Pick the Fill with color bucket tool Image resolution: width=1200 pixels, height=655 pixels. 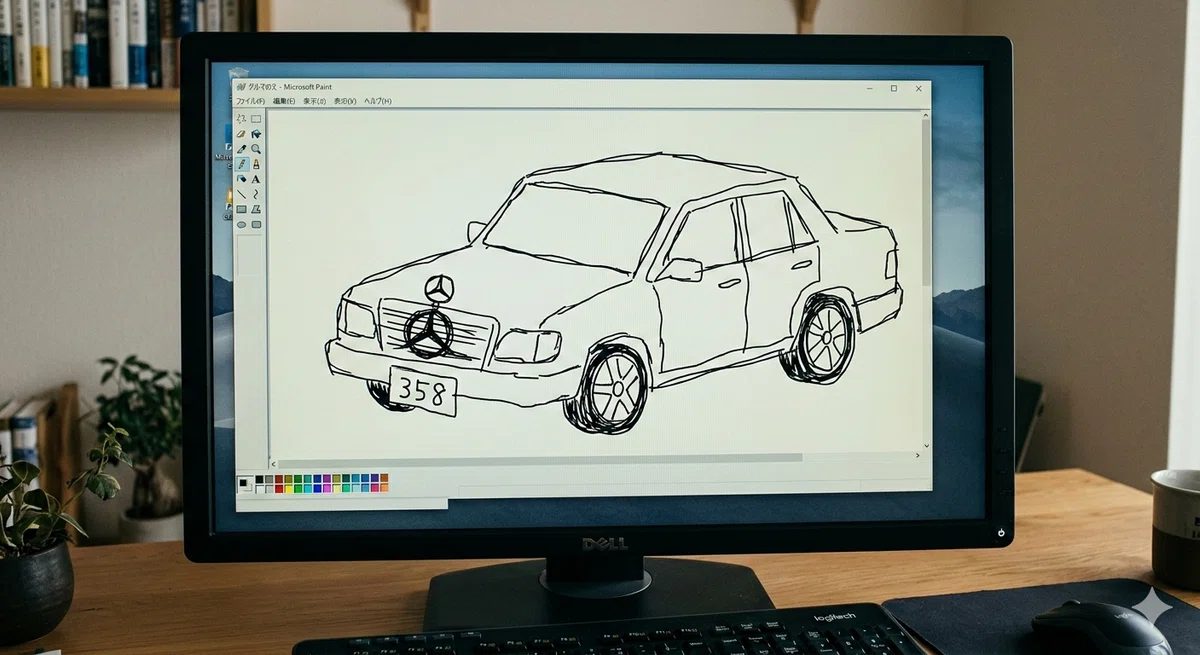point(256,134)
